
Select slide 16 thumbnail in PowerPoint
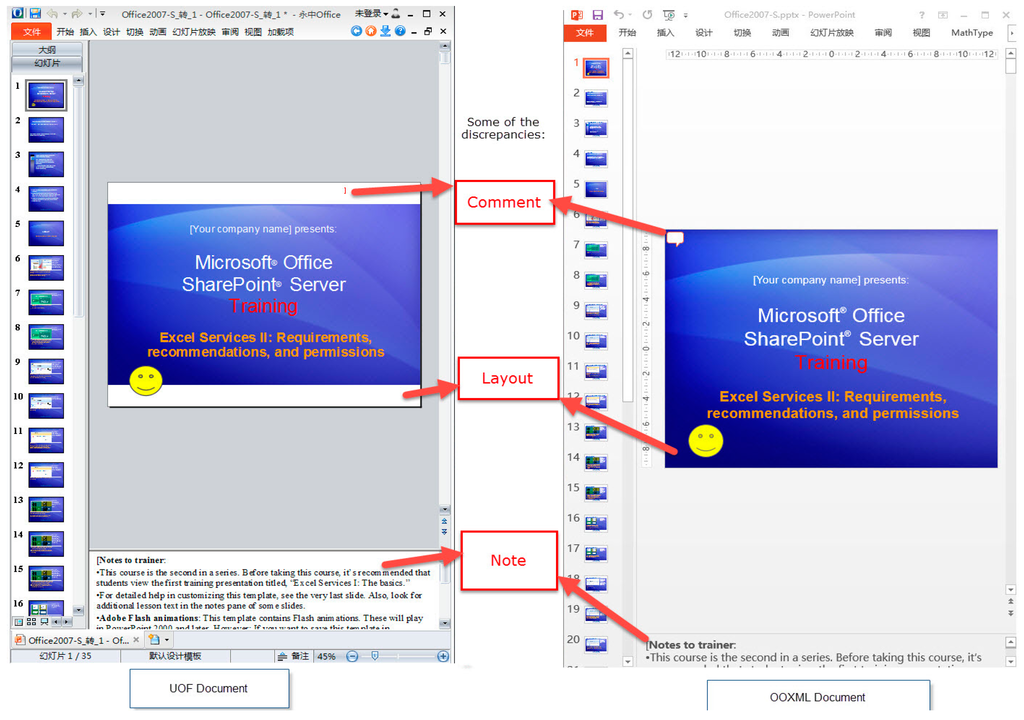click(596, 523)
